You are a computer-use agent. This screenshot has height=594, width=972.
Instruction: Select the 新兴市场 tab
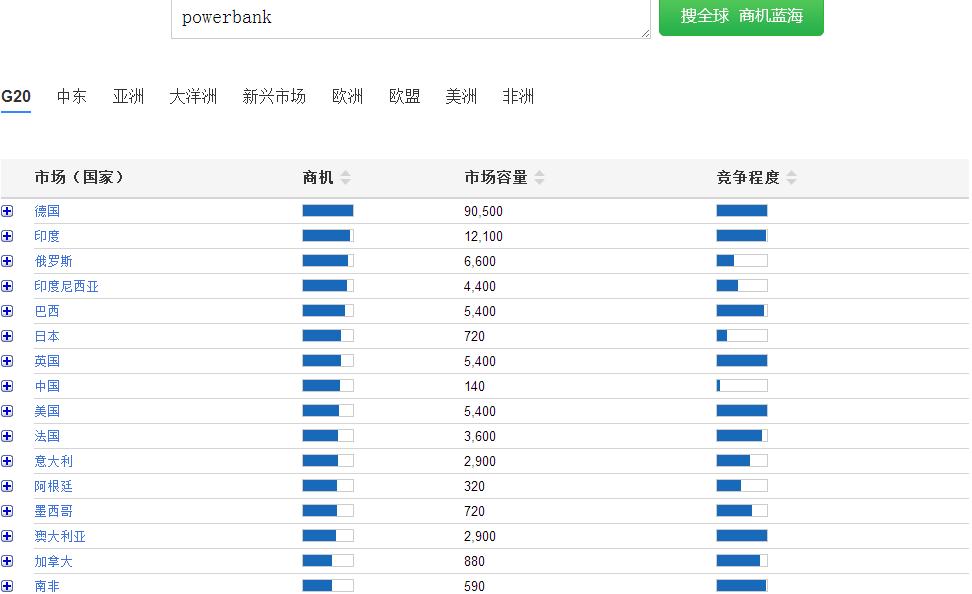pos(274,96)
